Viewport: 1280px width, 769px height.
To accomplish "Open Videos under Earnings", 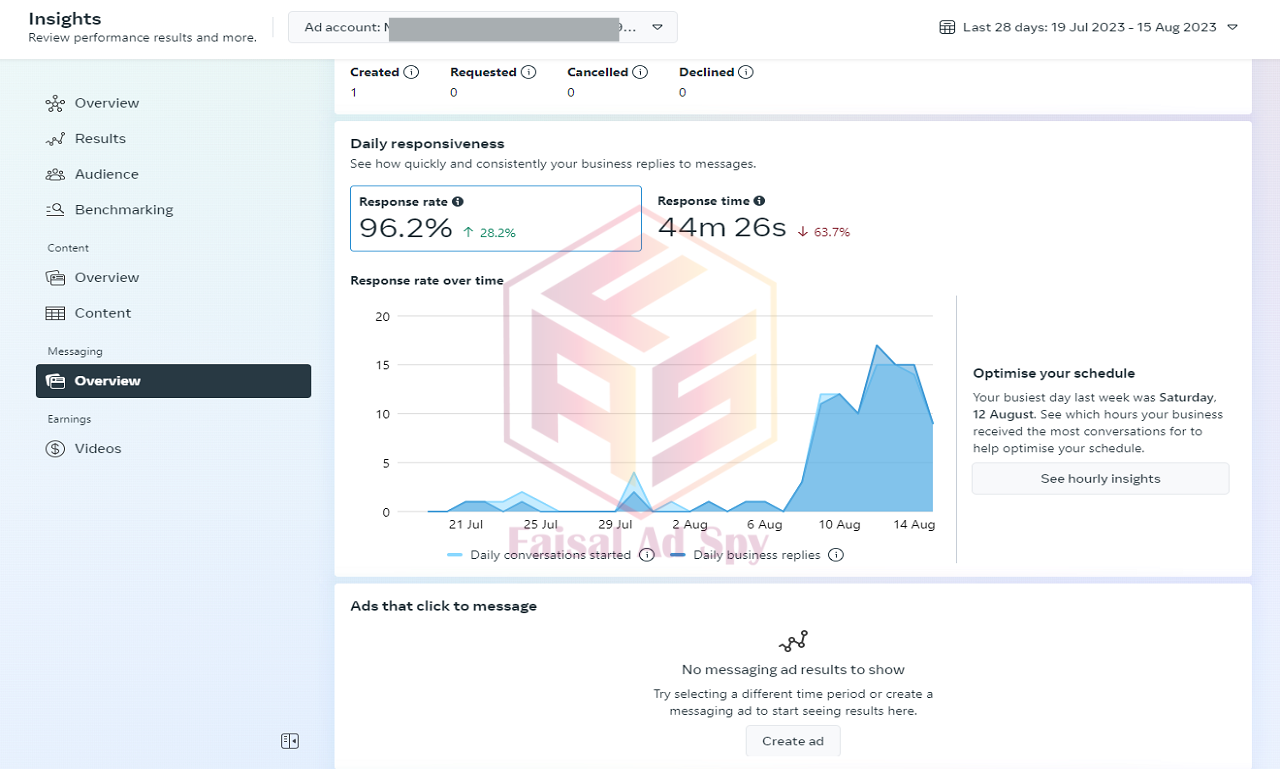I will [x=97, y=449].
